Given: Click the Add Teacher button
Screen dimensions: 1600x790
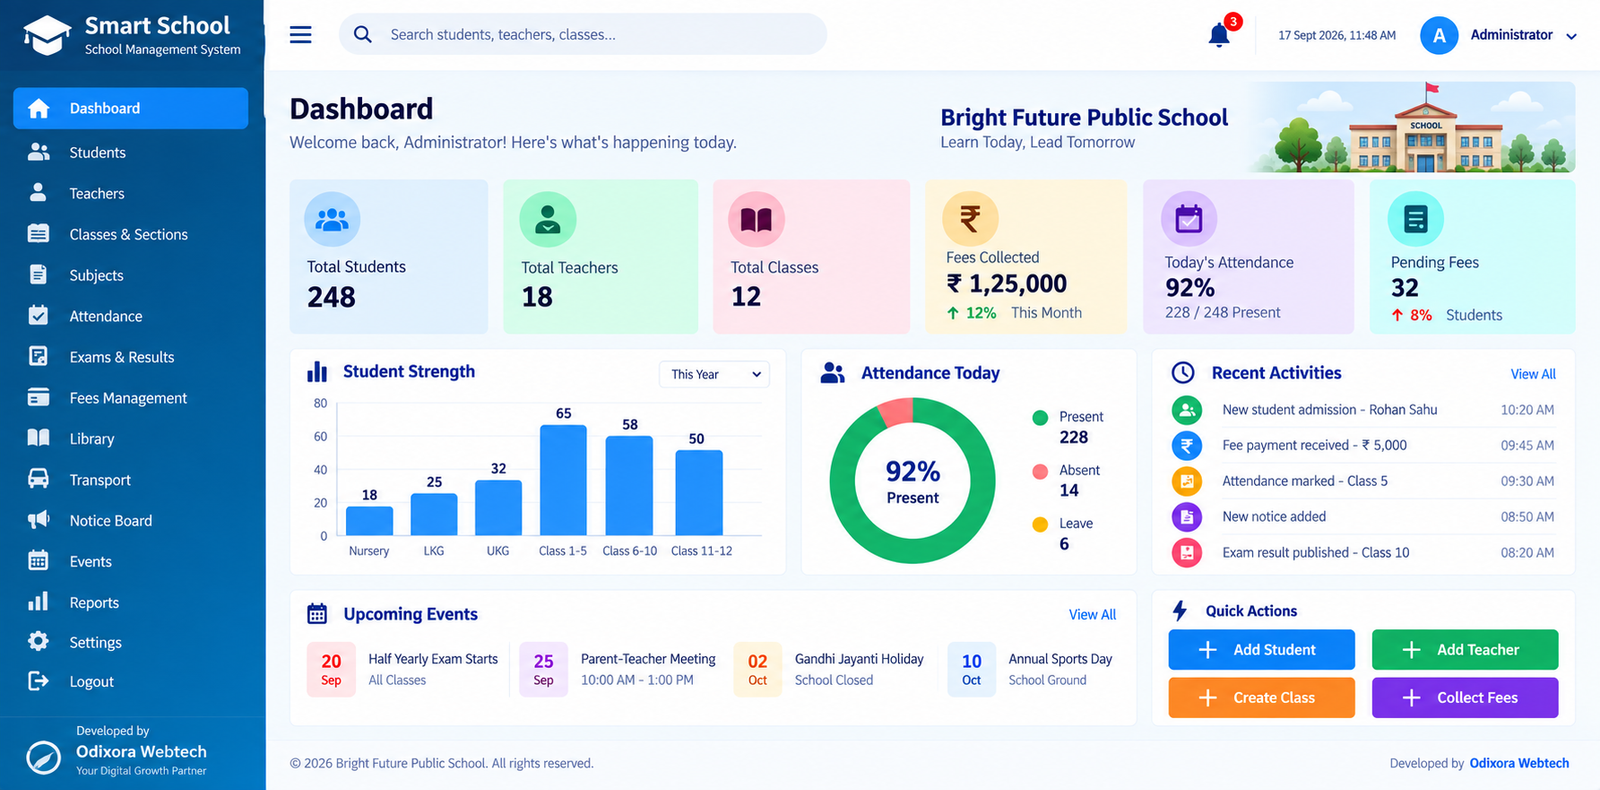Looking at the screenshot, I should pos(1465,650).
